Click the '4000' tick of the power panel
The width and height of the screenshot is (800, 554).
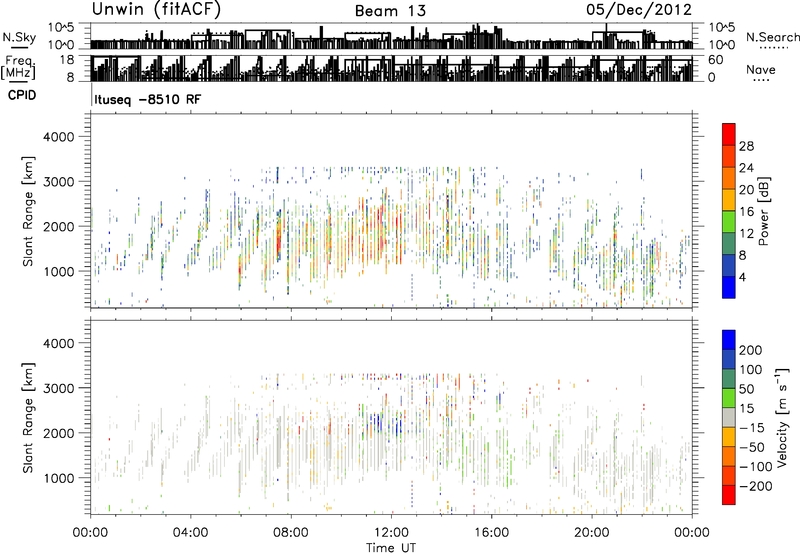(58, 137)
